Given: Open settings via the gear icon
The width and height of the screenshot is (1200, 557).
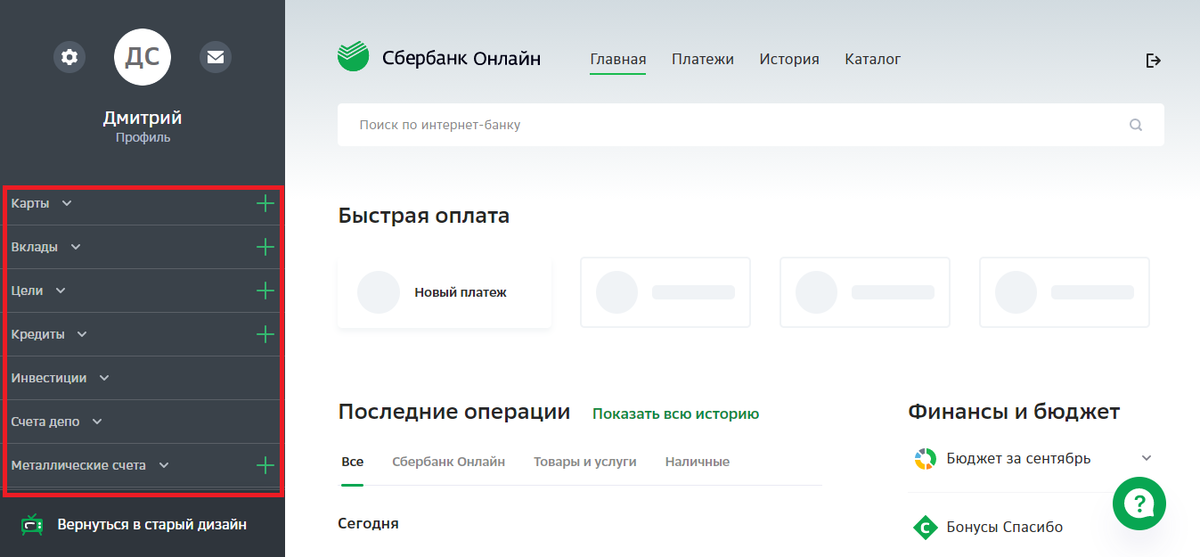Looking at the screenshot, I should click(x=69, y=57).
